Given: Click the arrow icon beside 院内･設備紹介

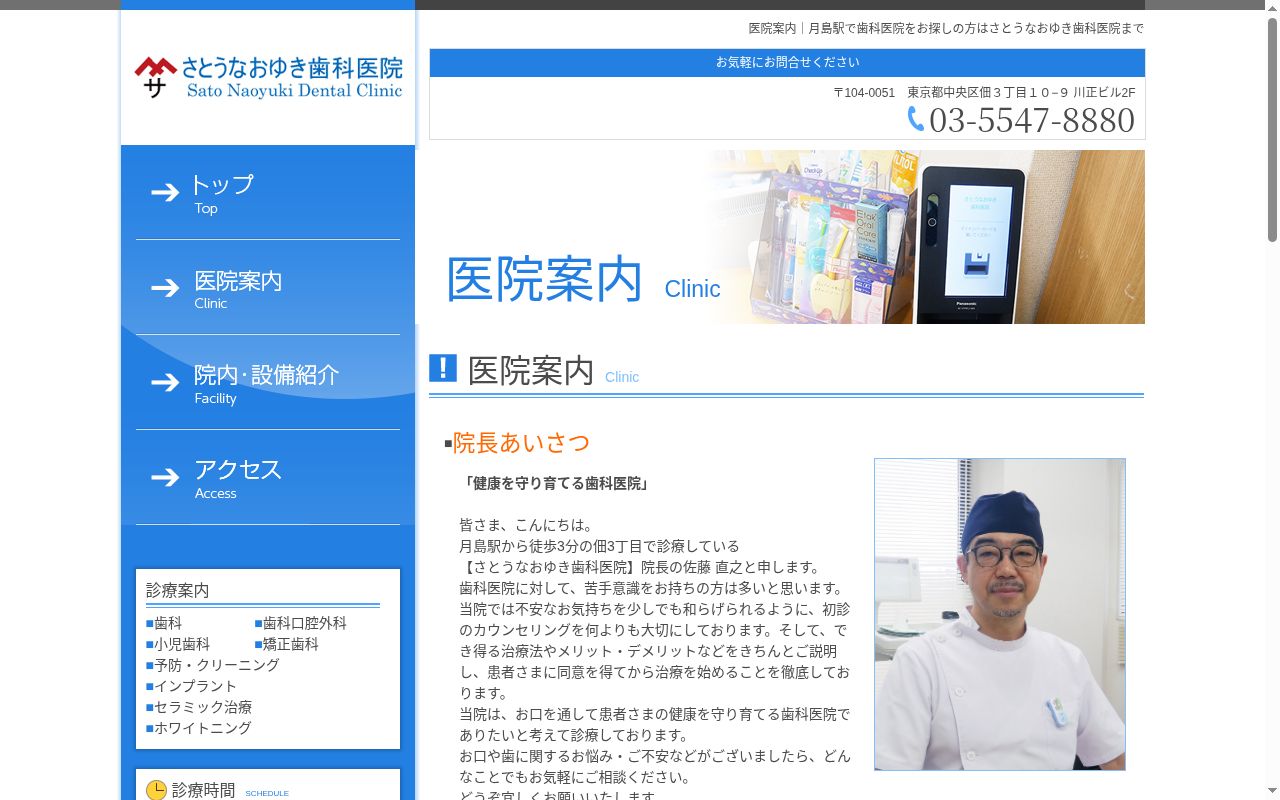Looking at the screenshot, I should point(165,383).
